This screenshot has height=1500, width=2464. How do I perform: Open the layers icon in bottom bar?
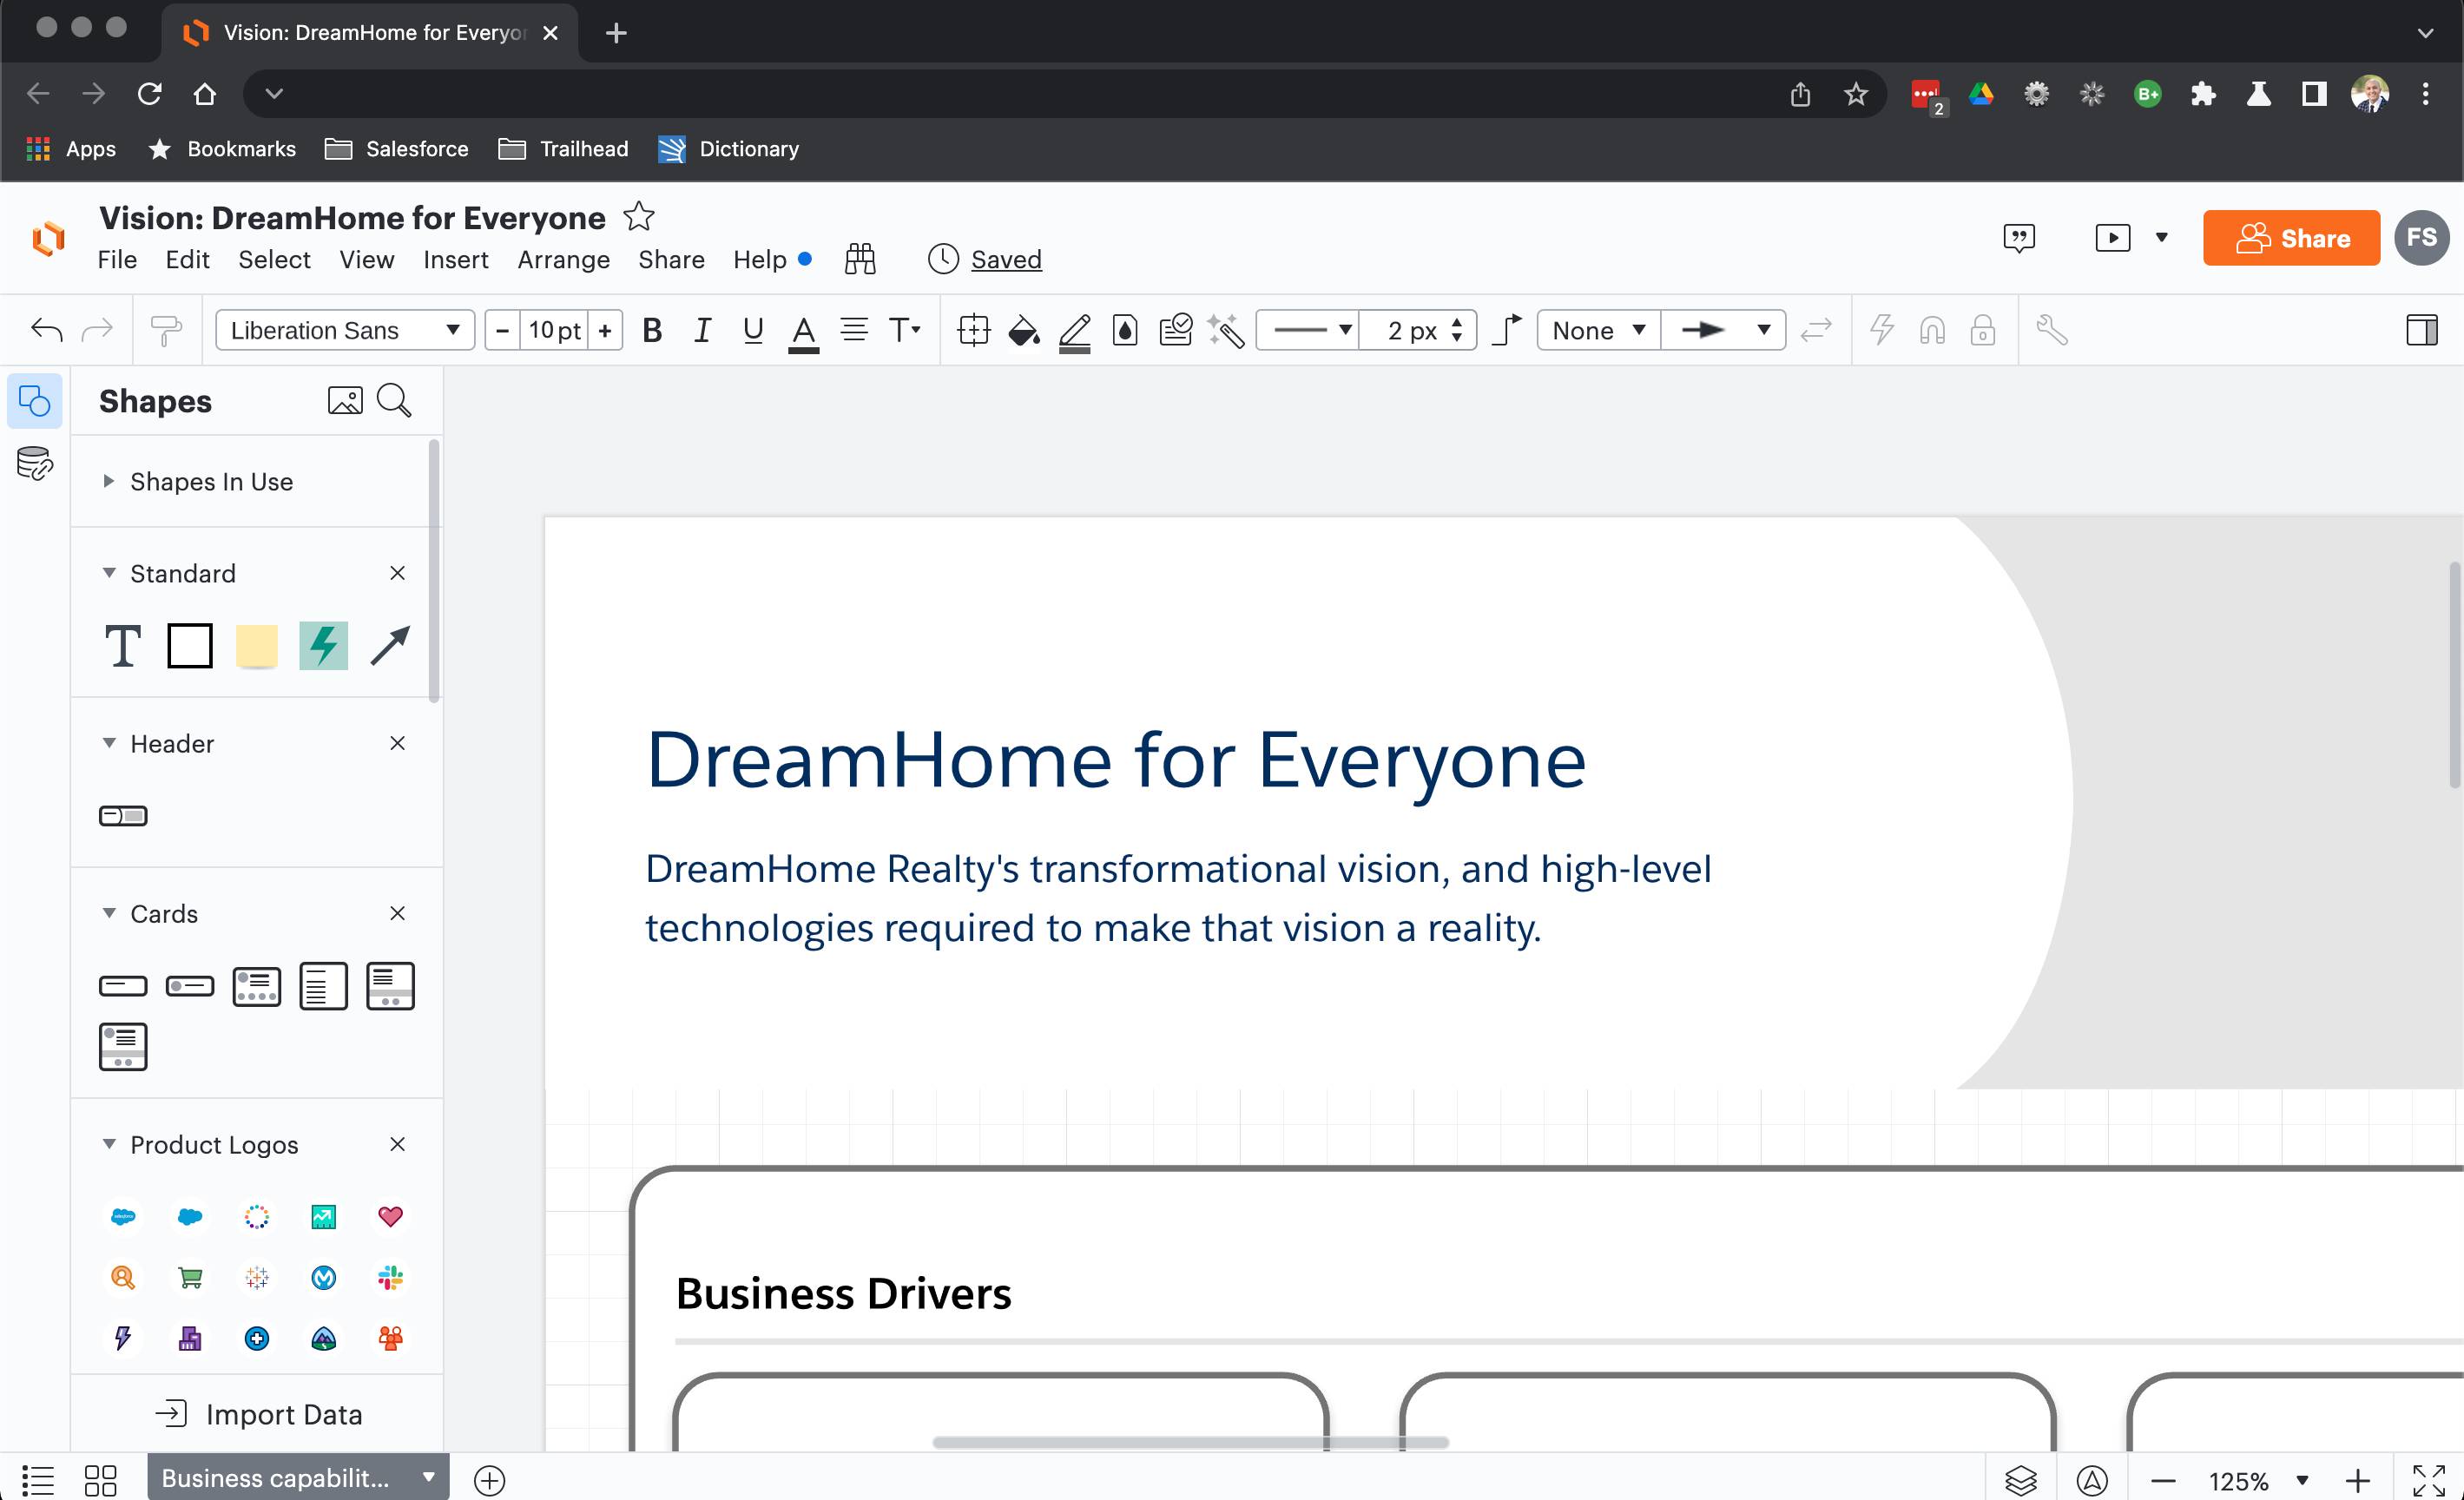tap(2020, 1480)
